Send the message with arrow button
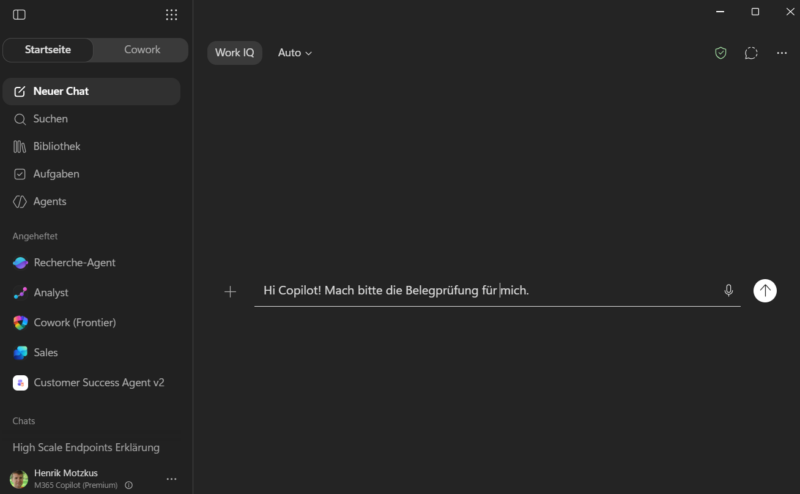 pos(765,291)
